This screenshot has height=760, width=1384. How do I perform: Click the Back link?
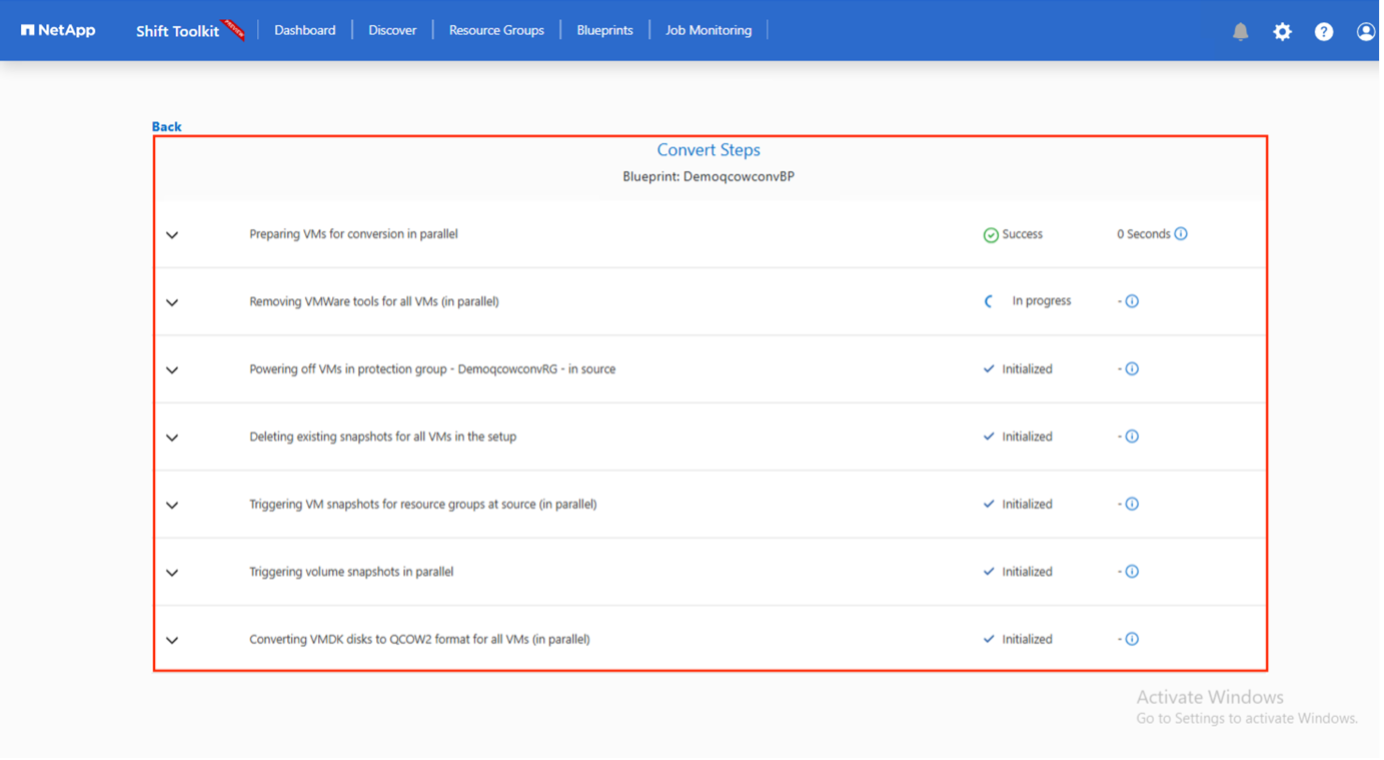point(167,127)
